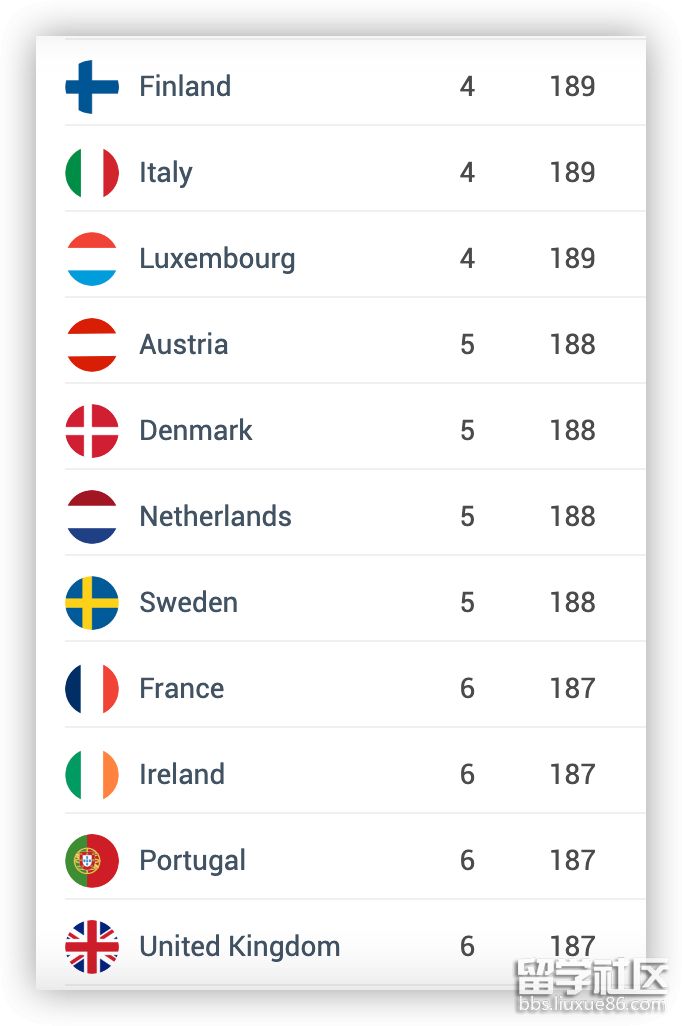Click the Netherlands flag icon
Image resolution: width=682 pixels, height=1026 pixels.
pos(92,517)
